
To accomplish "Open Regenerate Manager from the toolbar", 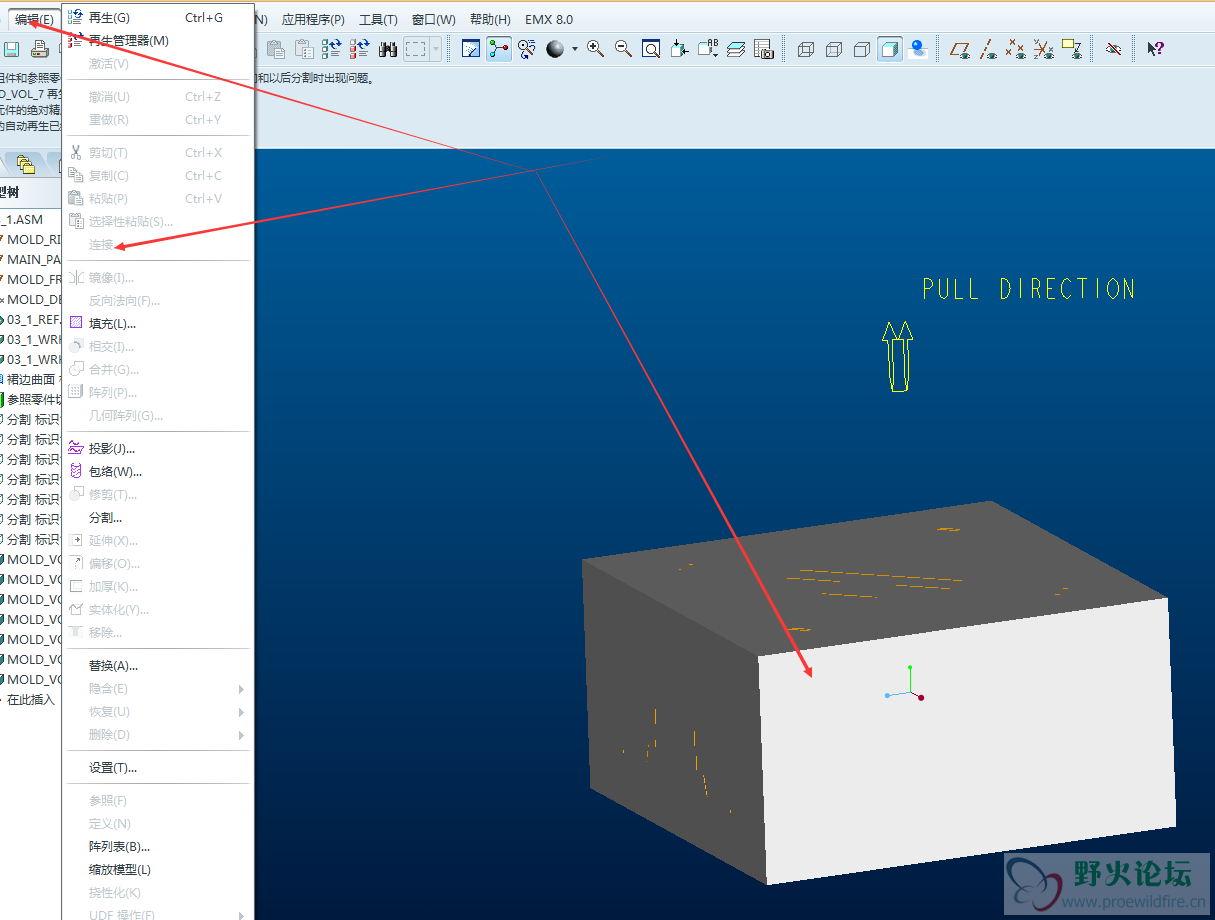I will click(x=360, y=49).
